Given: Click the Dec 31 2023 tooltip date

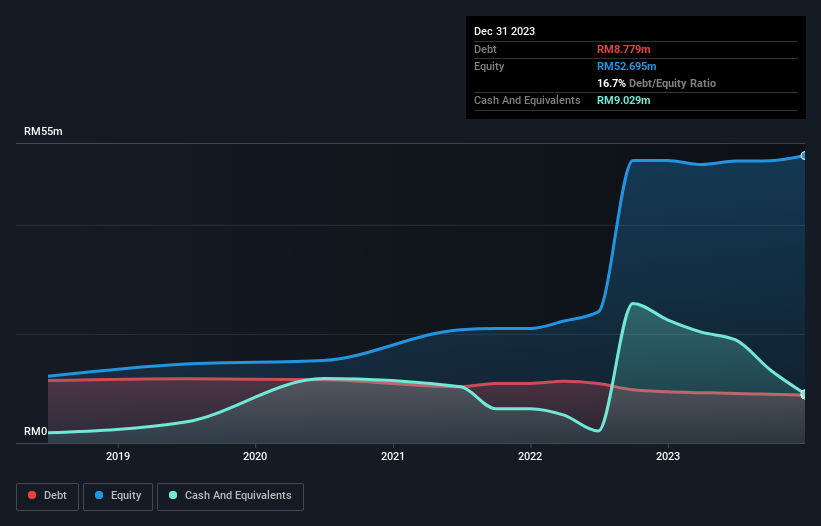Looking at the screenshot, I should pos(504,31).
